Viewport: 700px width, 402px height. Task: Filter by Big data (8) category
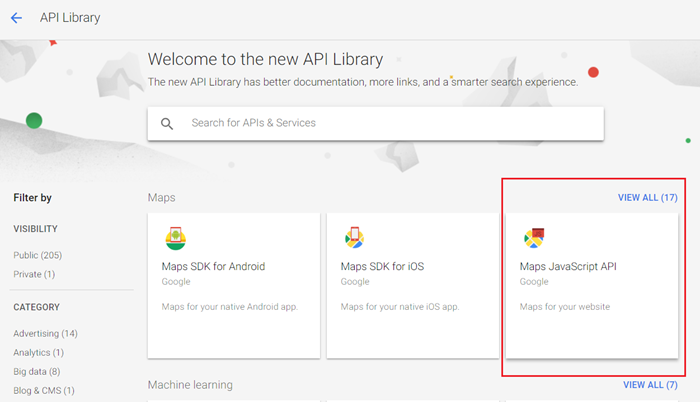pyautogui.click(x=37, y=372)
